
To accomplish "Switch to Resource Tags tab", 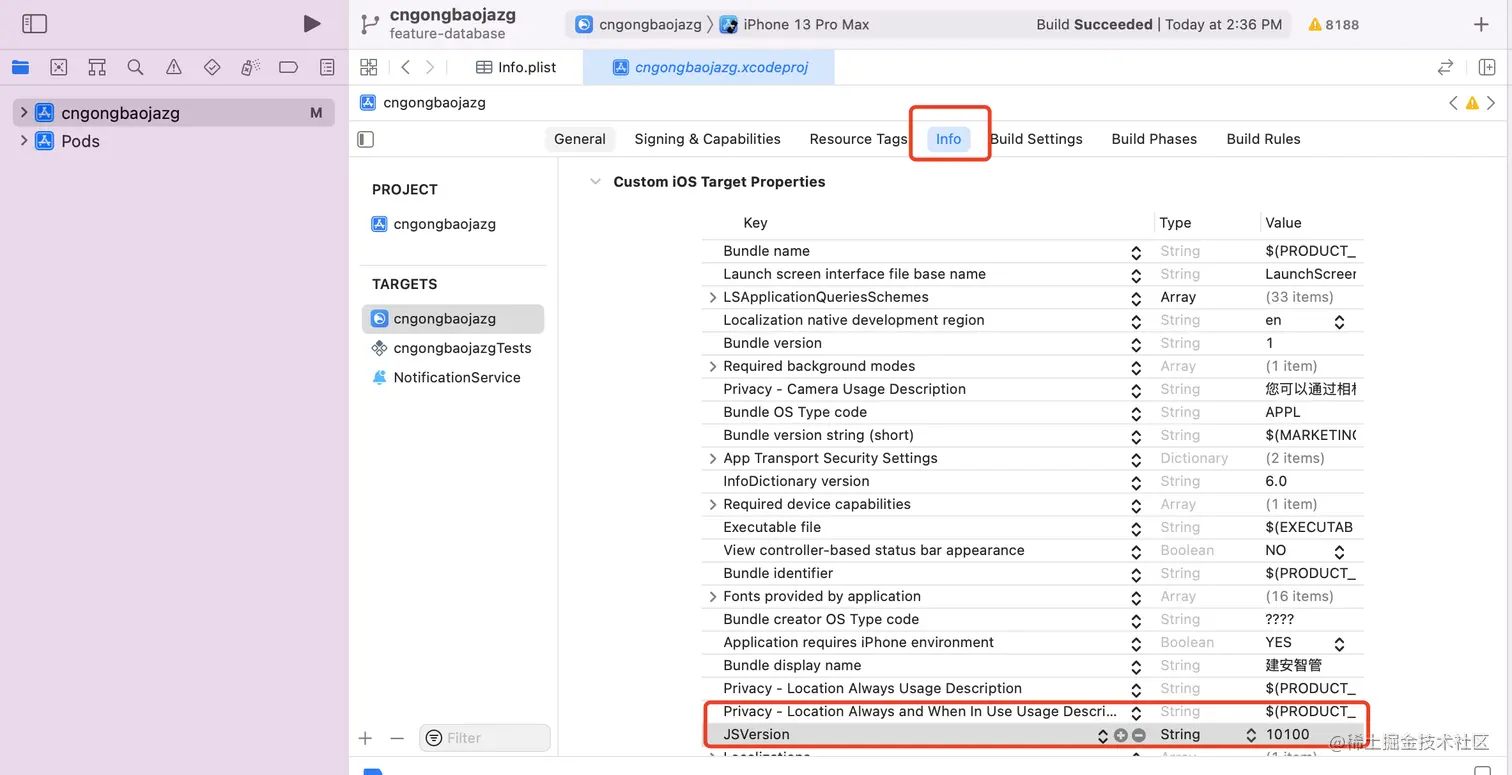I will point(858,139).
